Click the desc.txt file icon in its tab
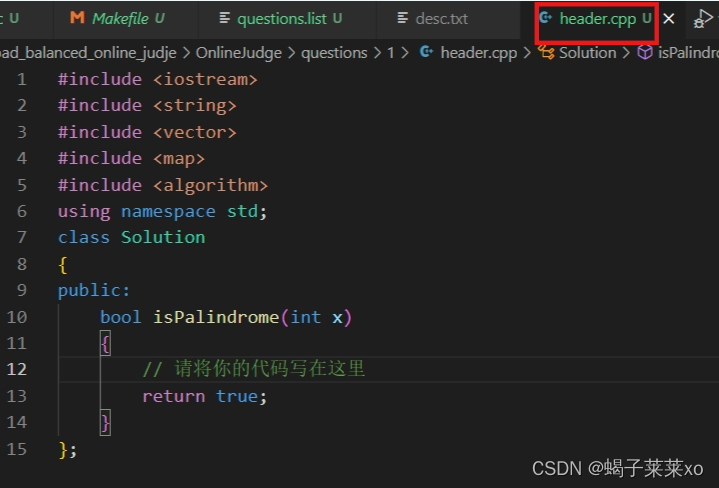 point(402,18)
